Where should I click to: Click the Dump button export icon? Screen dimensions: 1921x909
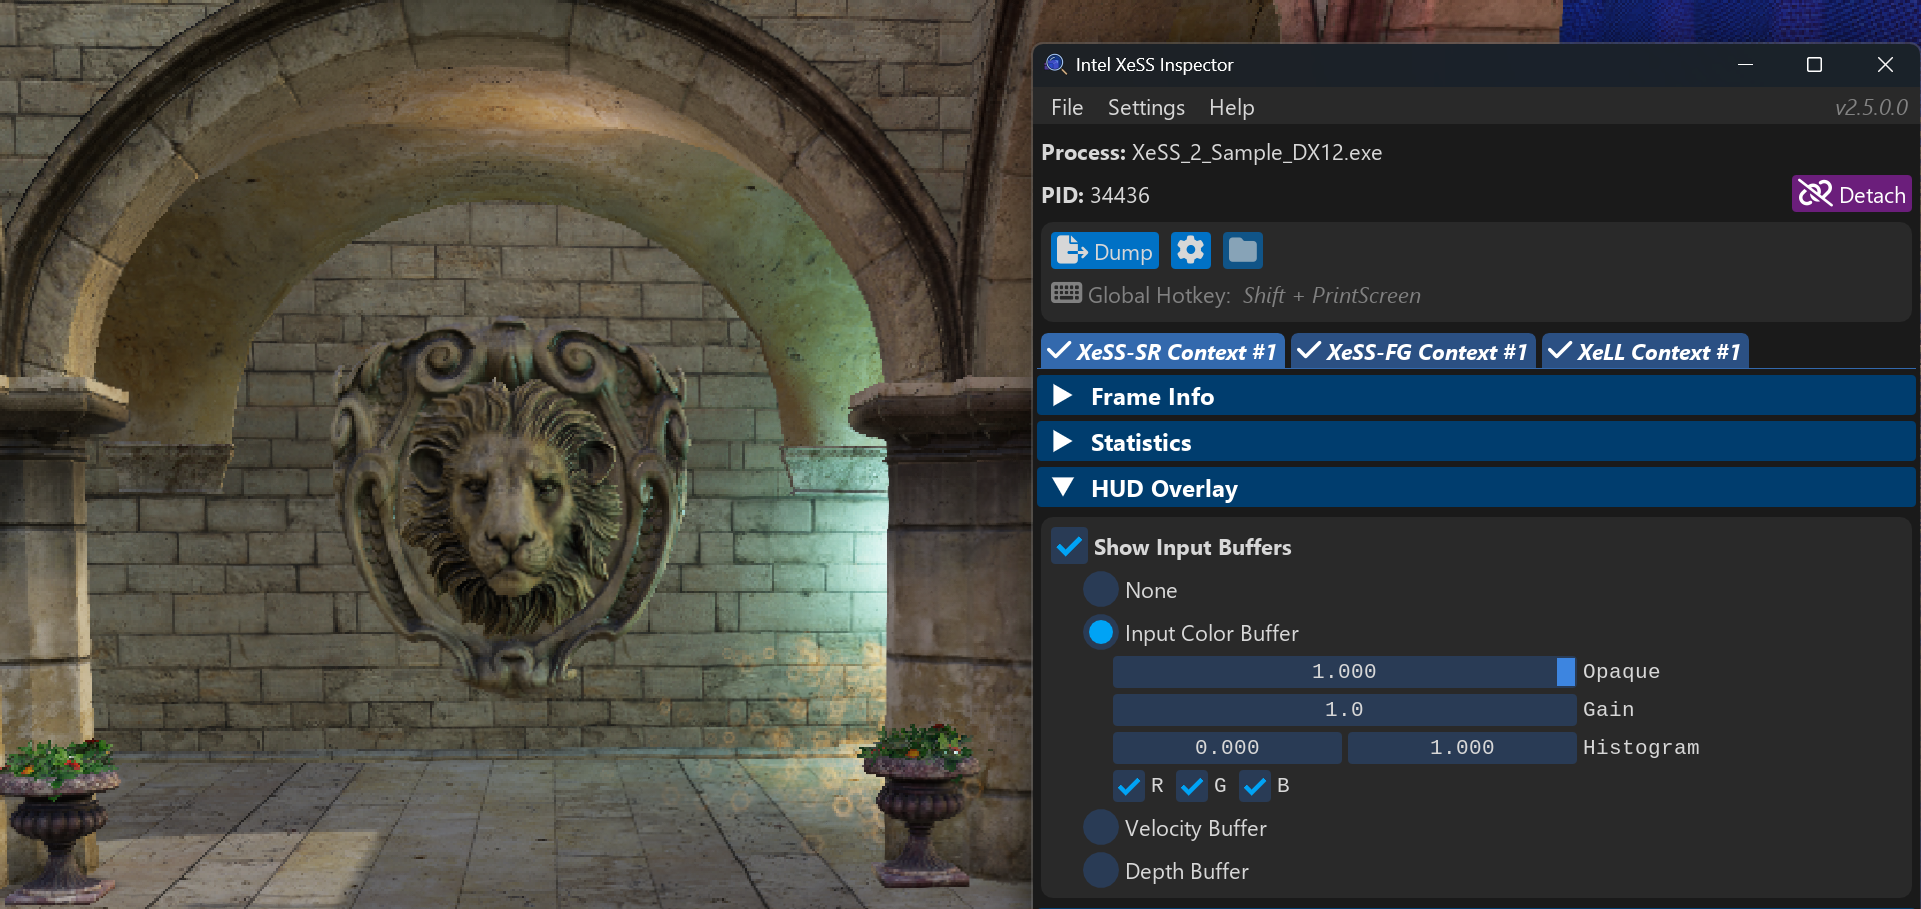[1073, 250]
